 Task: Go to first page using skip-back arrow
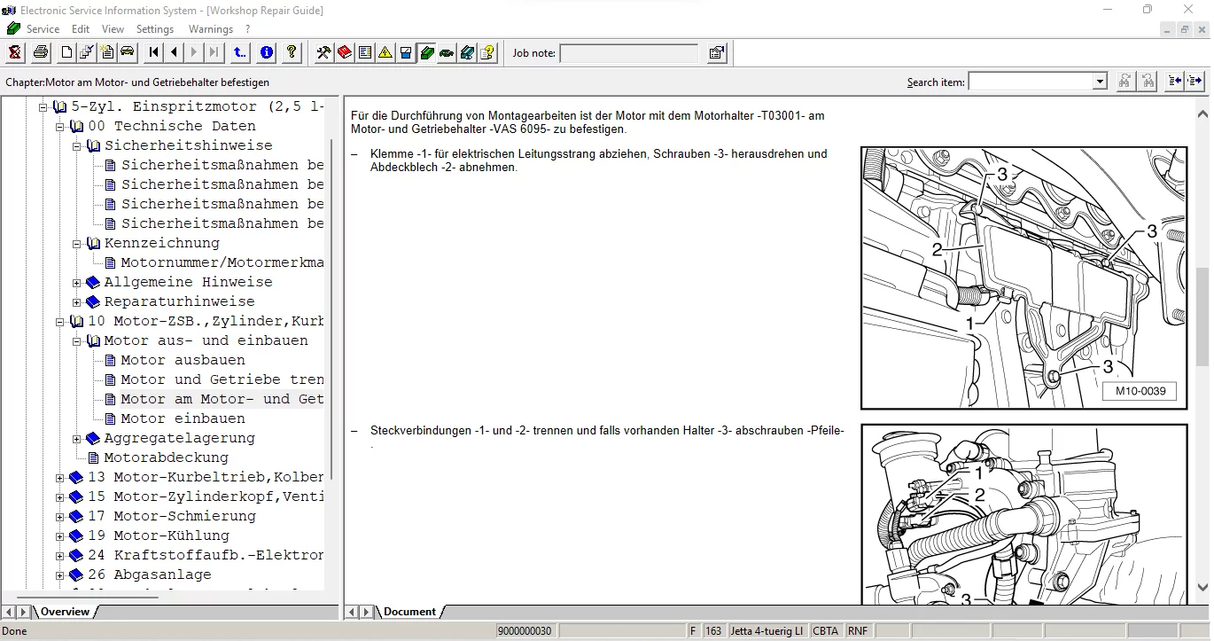[x=154, y=53]
